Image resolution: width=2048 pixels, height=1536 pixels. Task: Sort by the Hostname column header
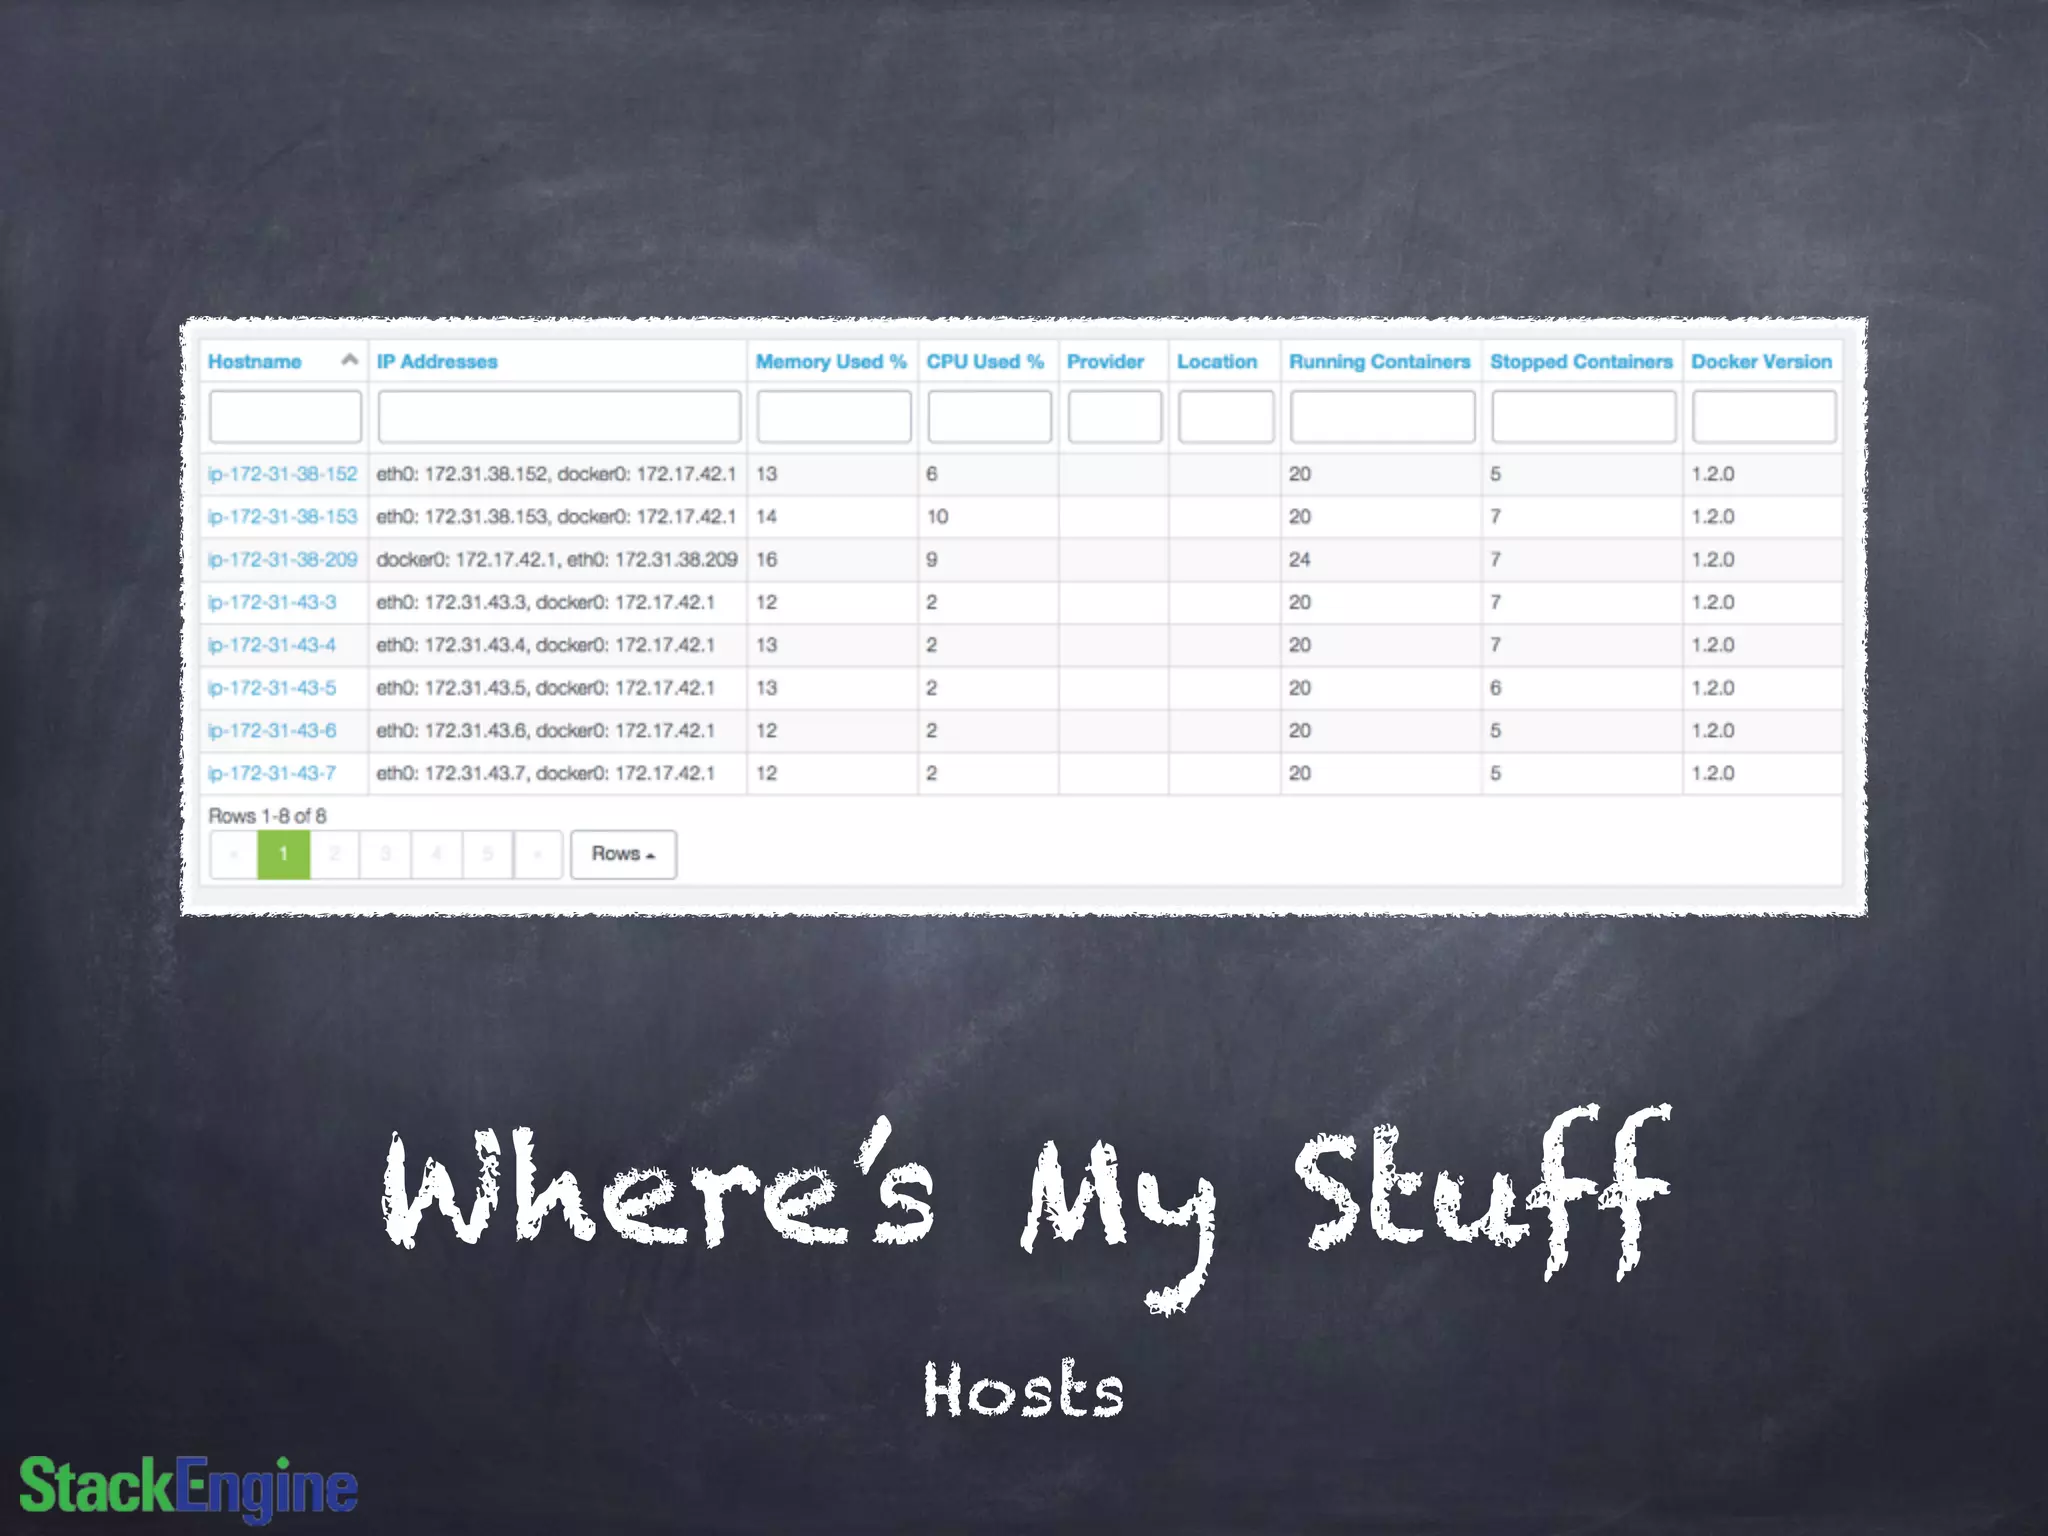pos(254,362)
